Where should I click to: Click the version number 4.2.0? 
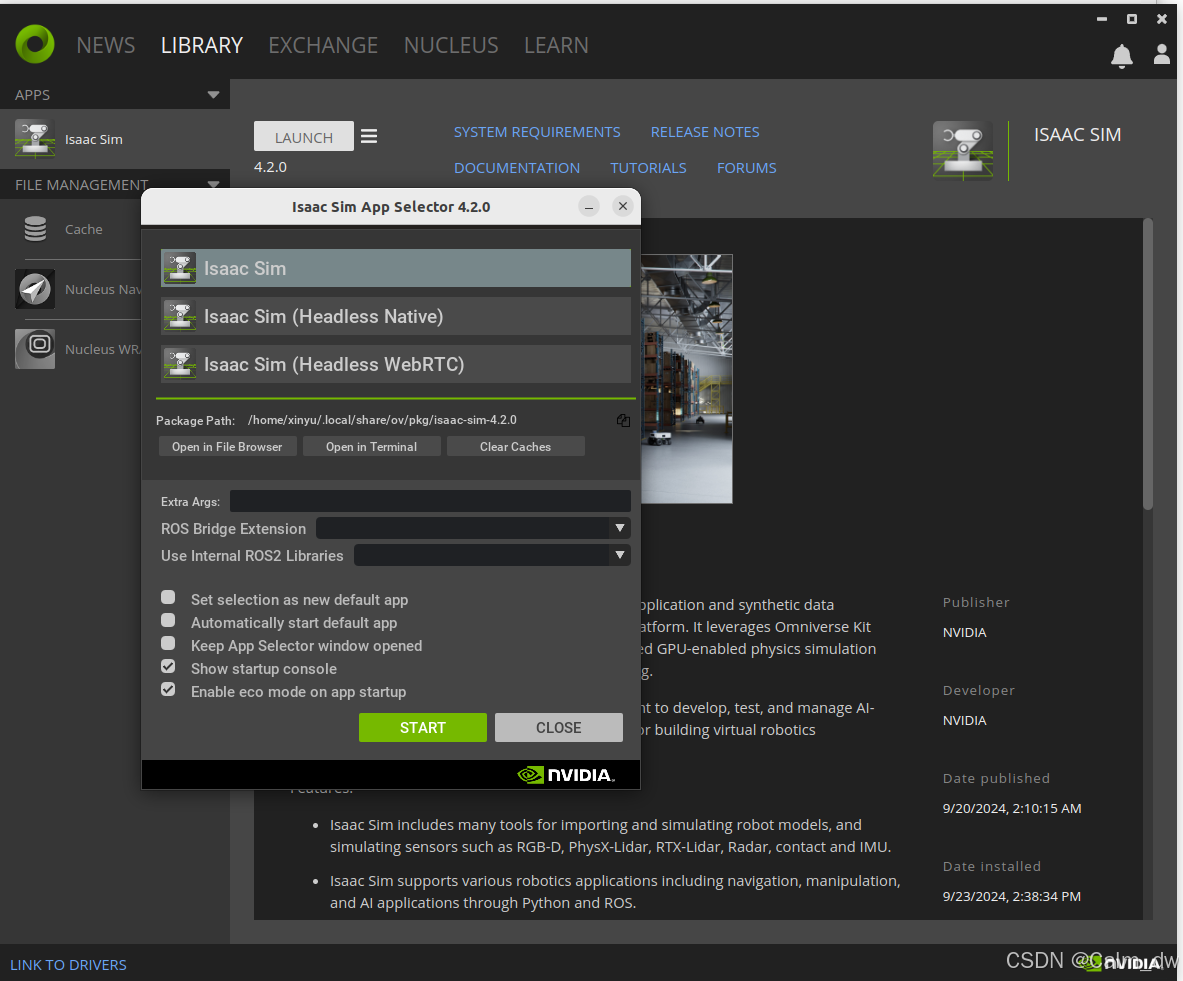[270, 167]
